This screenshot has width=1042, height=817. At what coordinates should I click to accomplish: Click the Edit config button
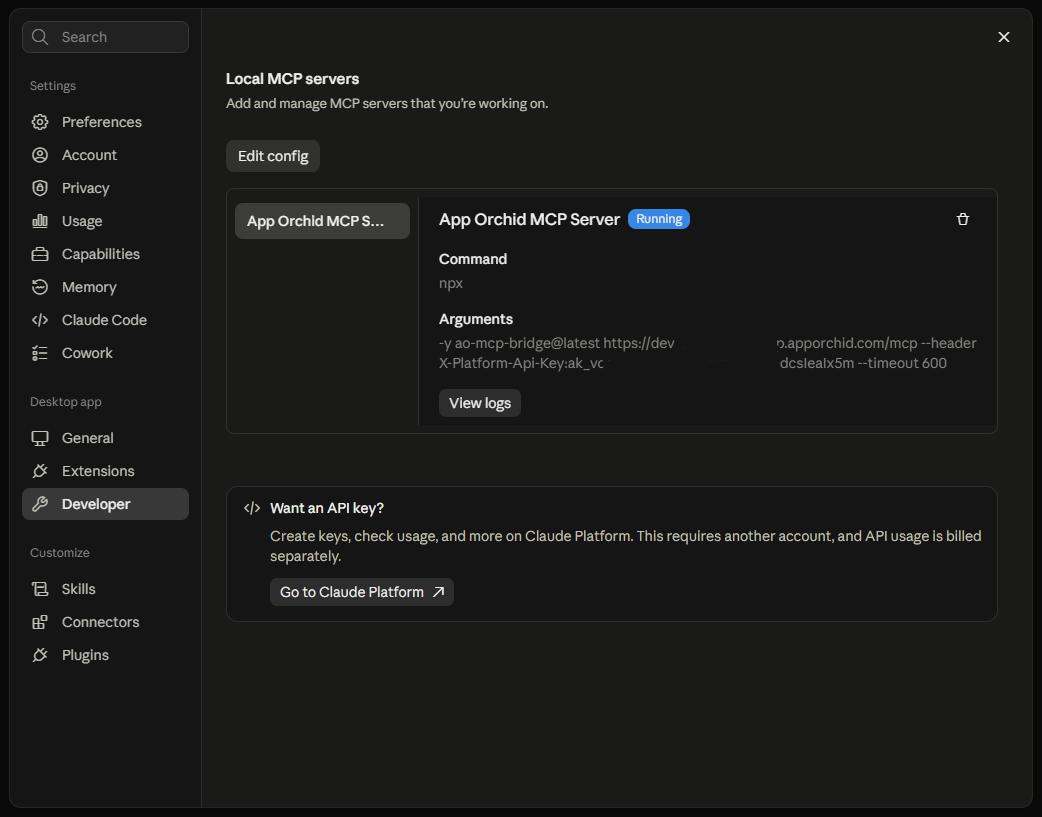(x=273, y=156)
